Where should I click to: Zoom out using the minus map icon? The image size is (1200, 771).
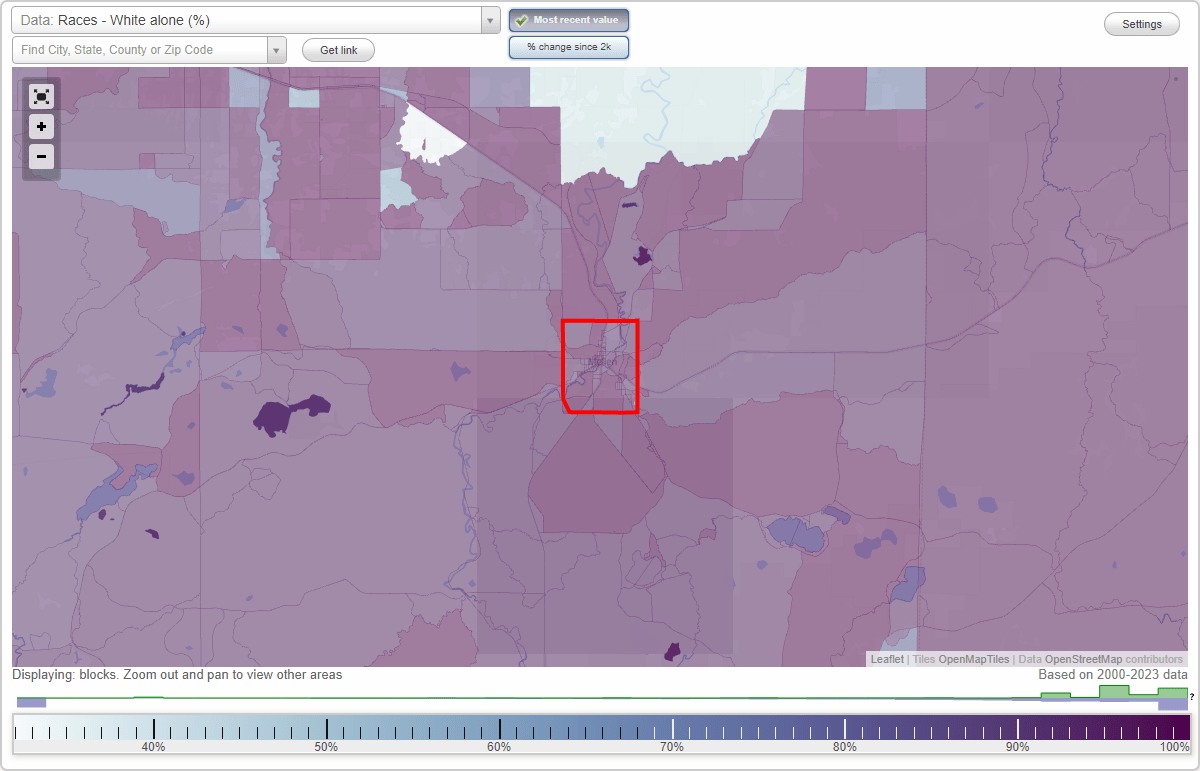pyautogui.click(x=41, y=157)
